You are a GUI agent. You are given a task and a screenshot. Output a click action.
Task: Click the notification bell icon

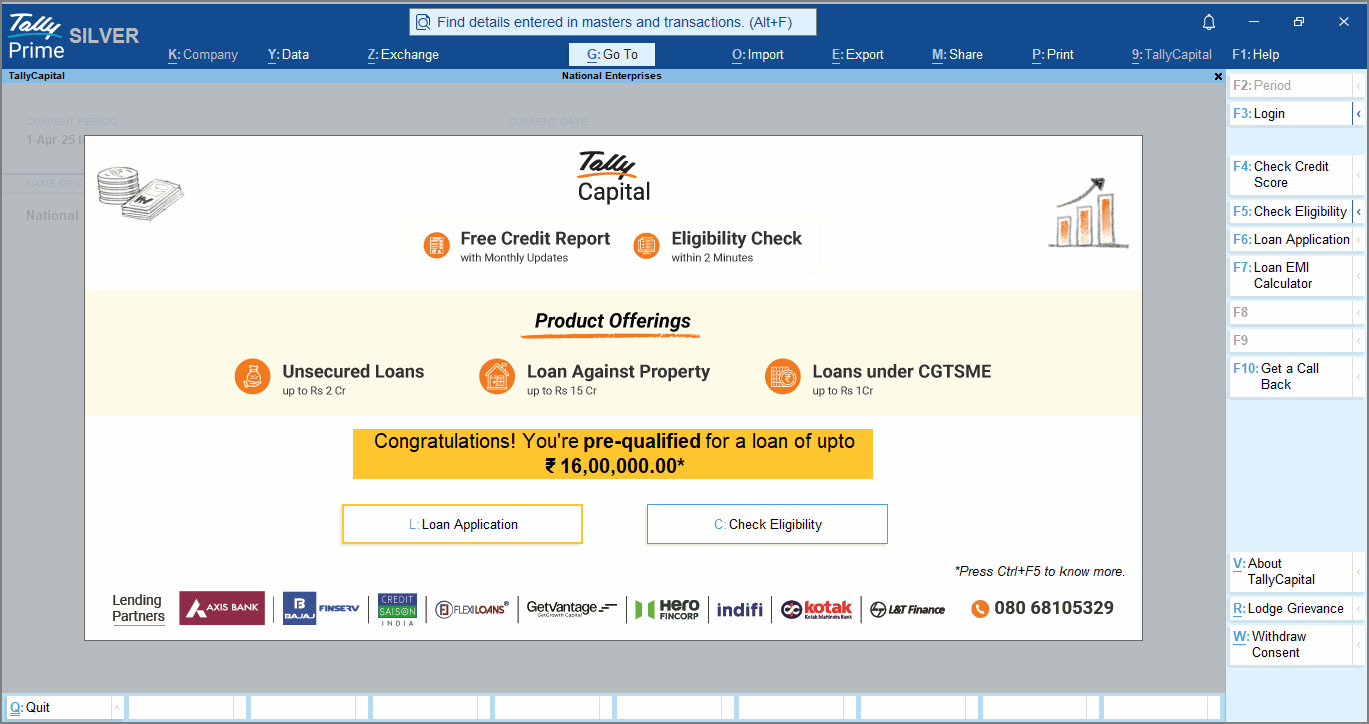tap(1209, 22)
